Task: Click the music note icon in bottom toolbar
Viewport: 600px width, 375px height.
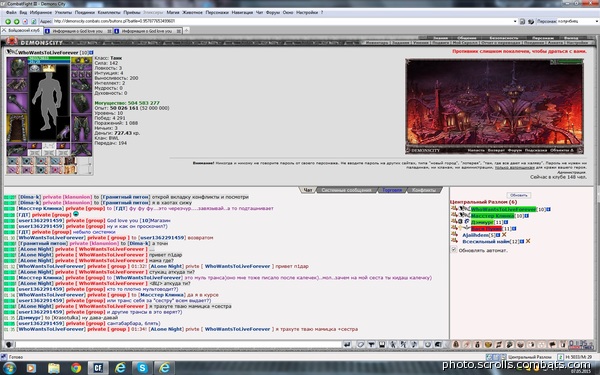Action: pos(499,344)
